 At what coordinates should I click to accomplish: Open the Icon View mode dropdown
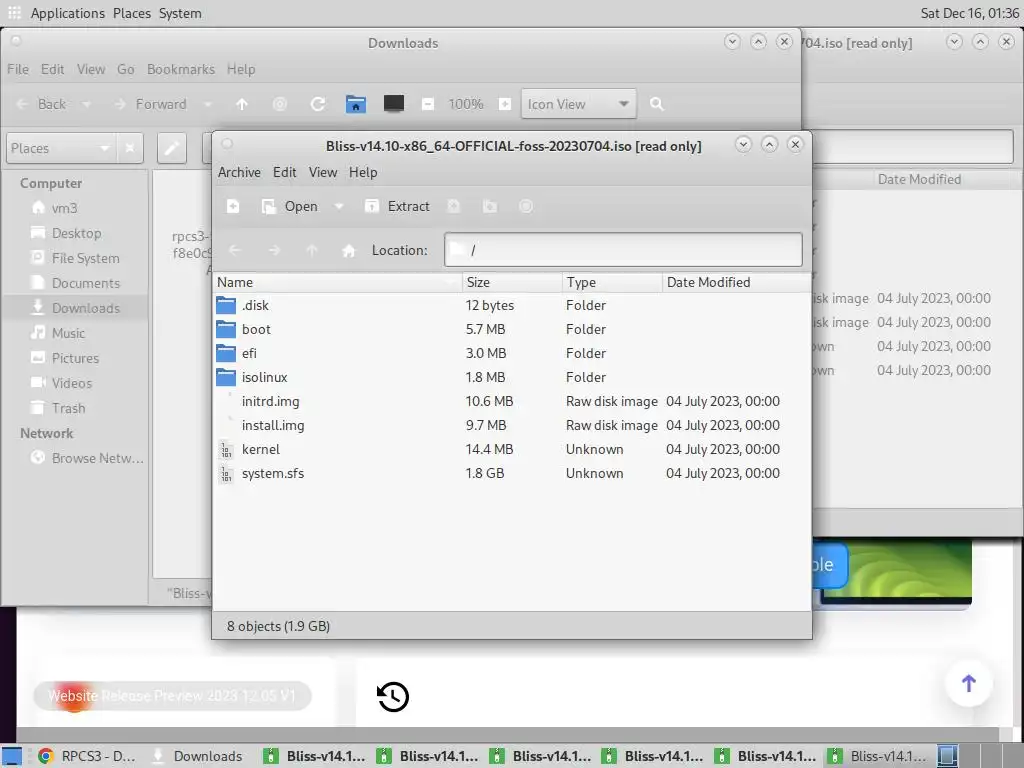578,104
